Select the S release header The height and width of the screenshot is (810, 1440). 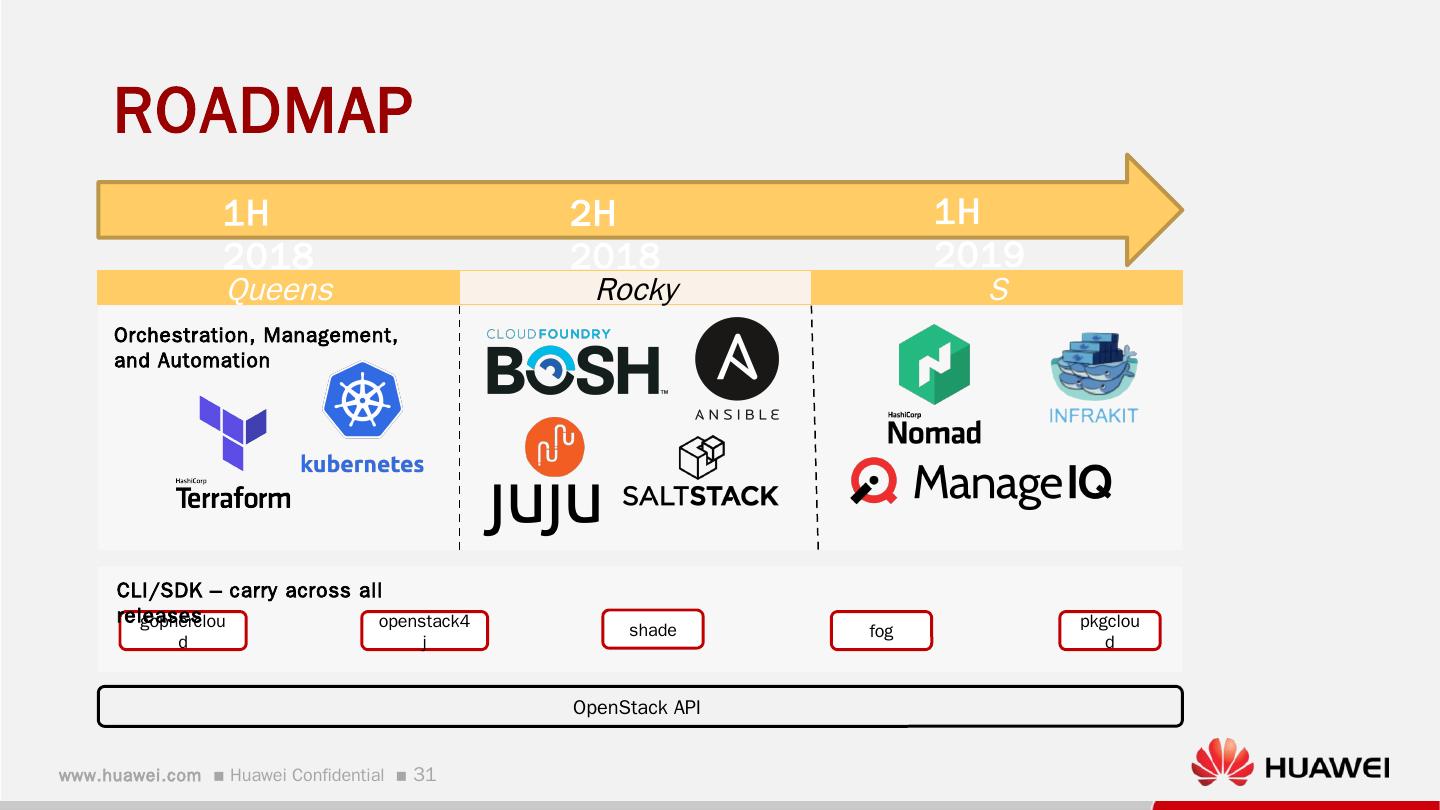click(x=996, y=288)
